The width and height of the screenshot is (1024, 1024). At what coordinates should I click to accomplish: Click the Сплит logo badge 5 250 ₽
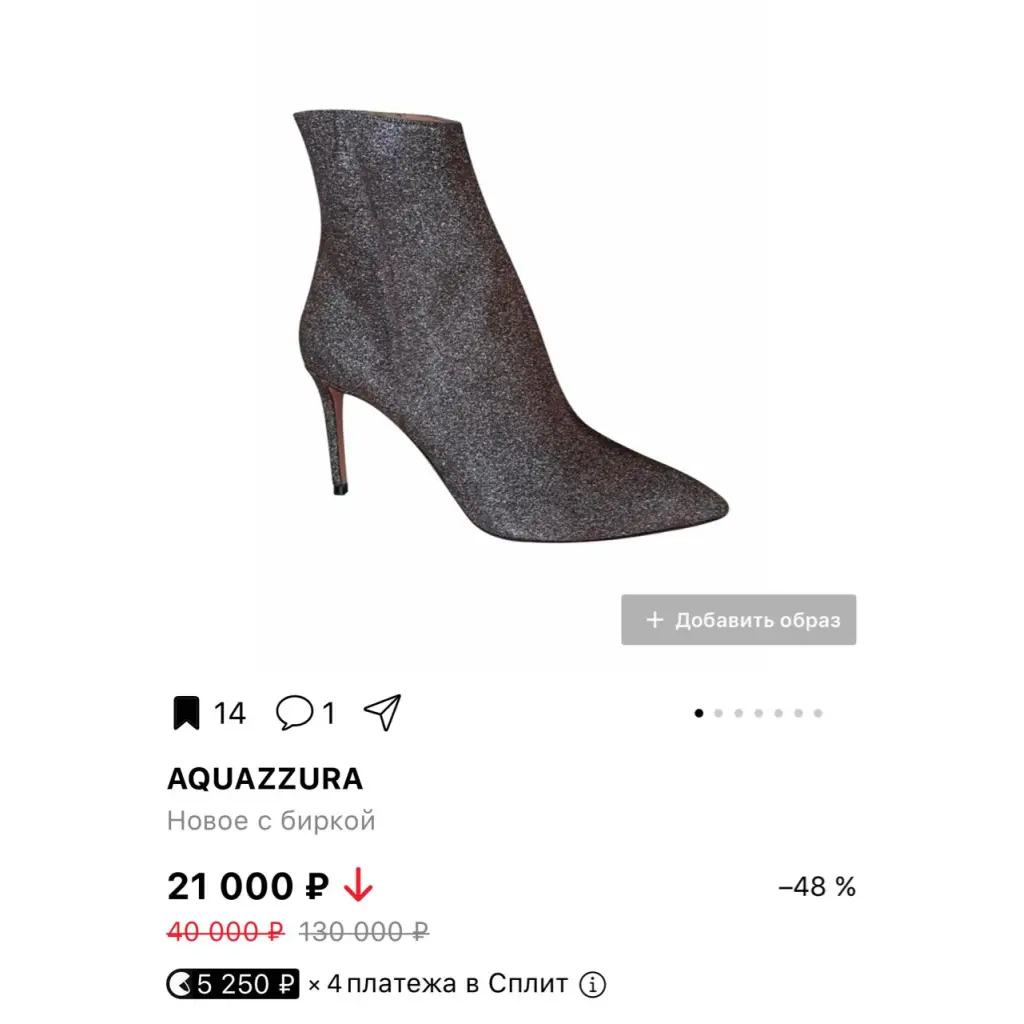click(232, 984)
